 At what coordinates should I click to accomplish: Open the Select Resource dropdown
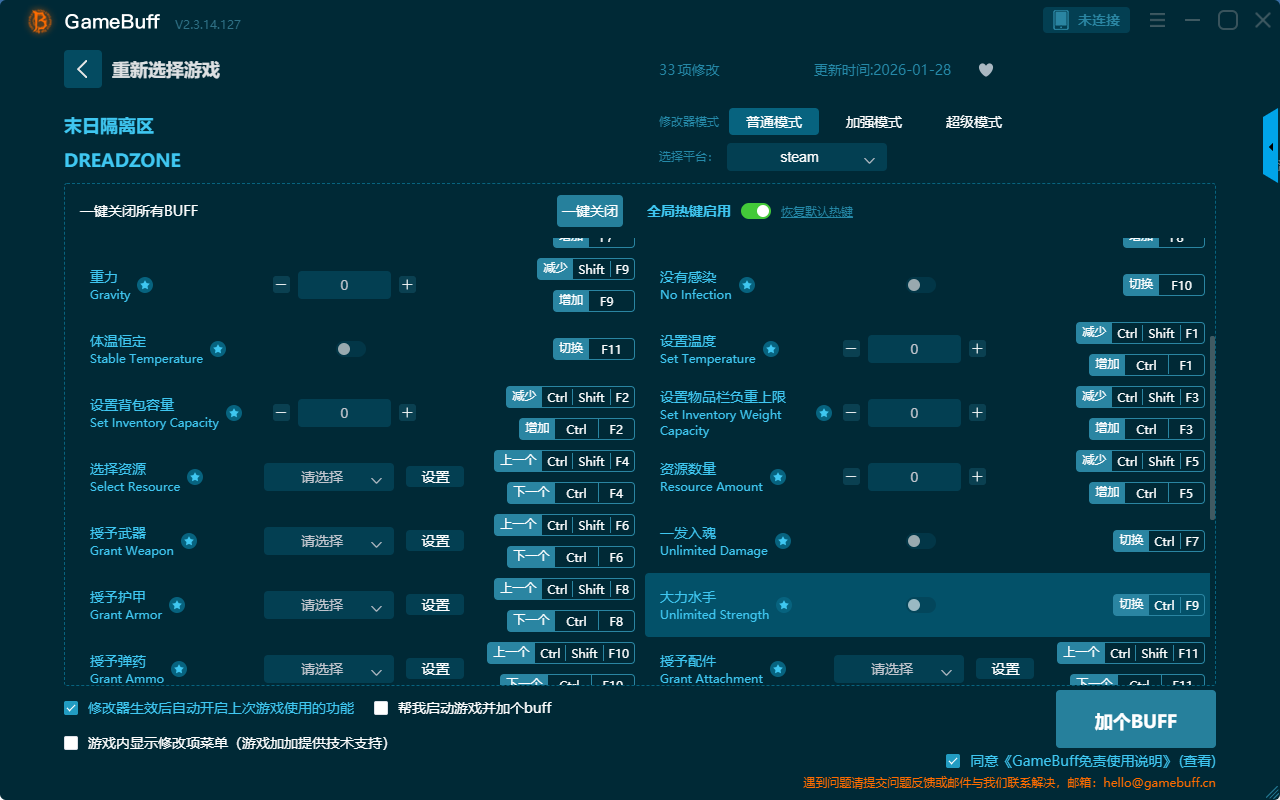328,478
